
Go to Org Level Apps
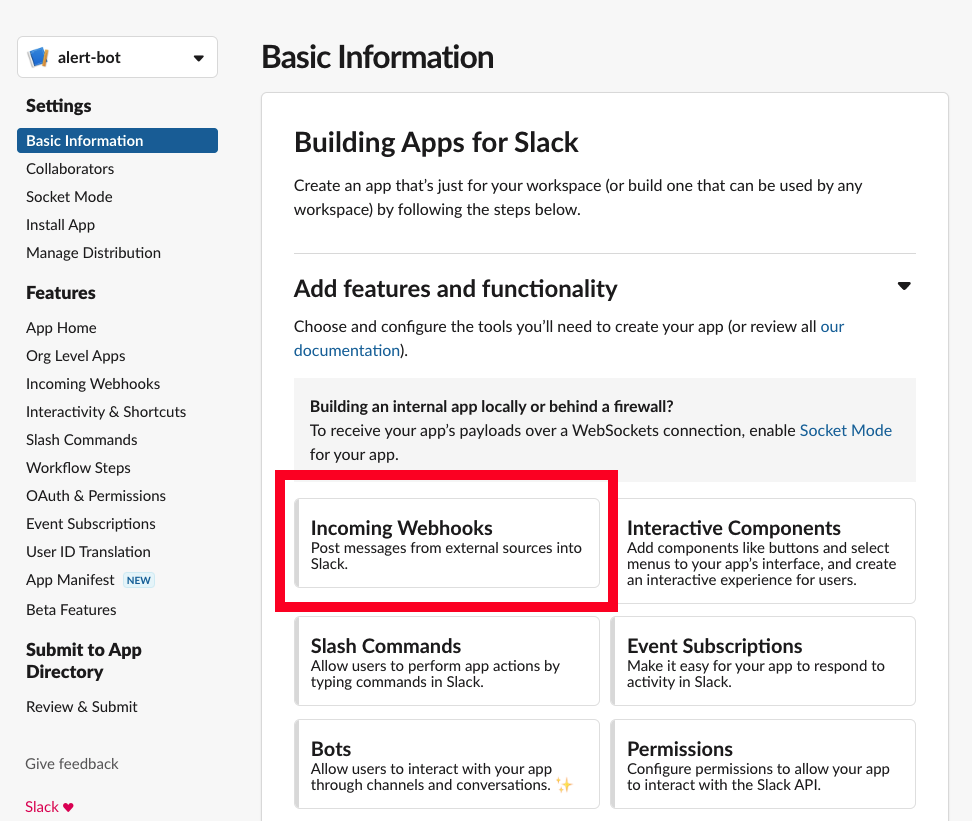[x=76, y=355]
